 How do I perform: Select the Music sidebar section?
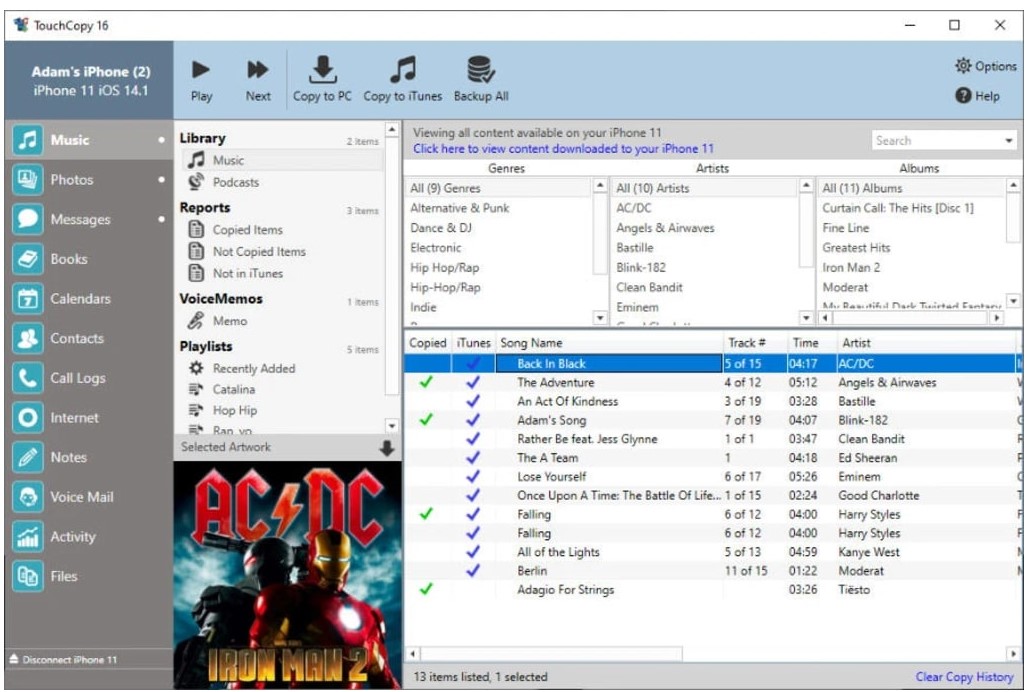(x=89, y=140)
